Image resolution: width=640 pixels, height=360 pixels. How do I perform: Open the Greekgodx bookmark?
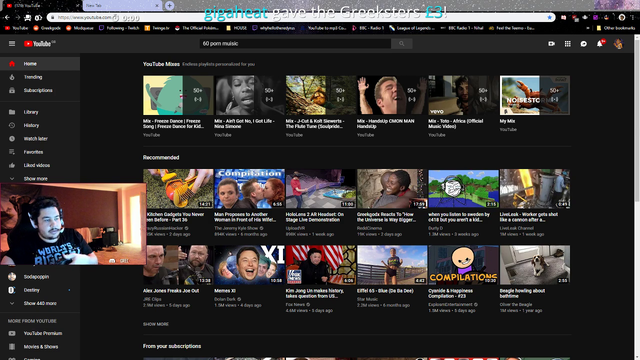(47, 28)
